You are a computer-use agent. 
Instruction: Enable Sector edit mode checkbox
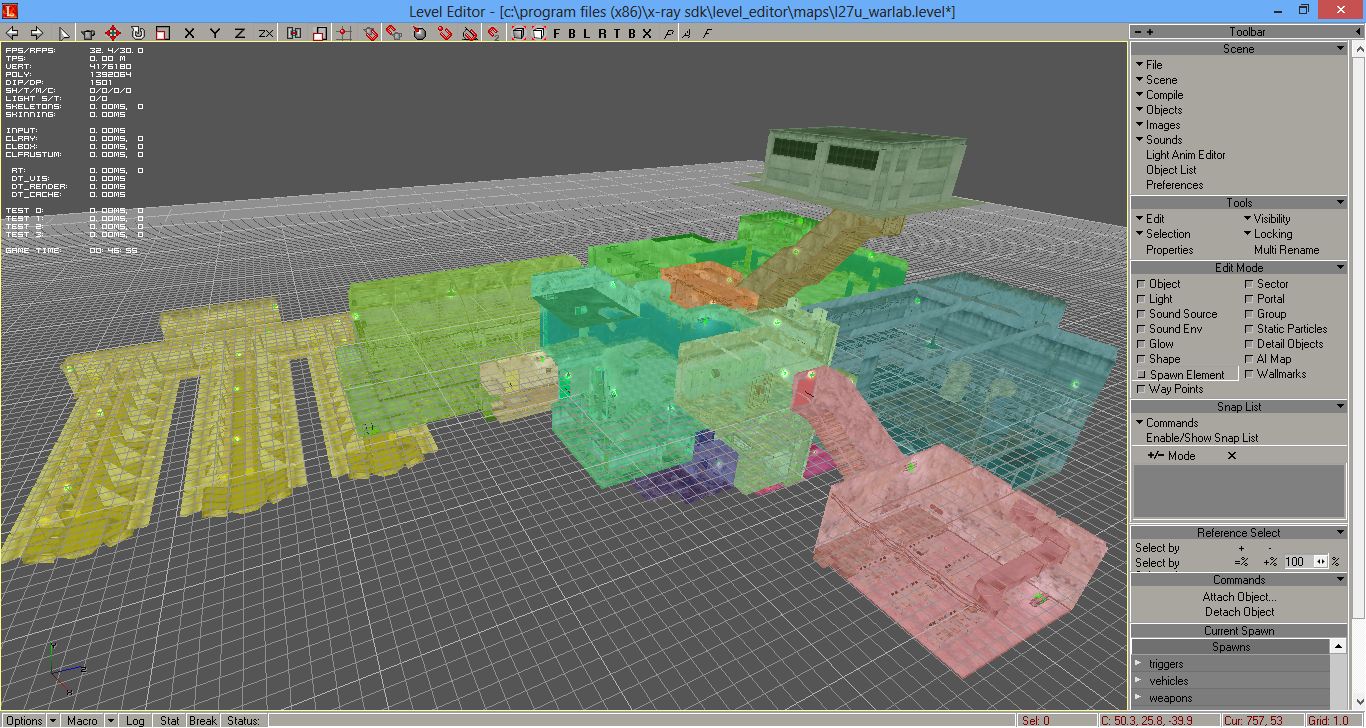pos(1249,284)
